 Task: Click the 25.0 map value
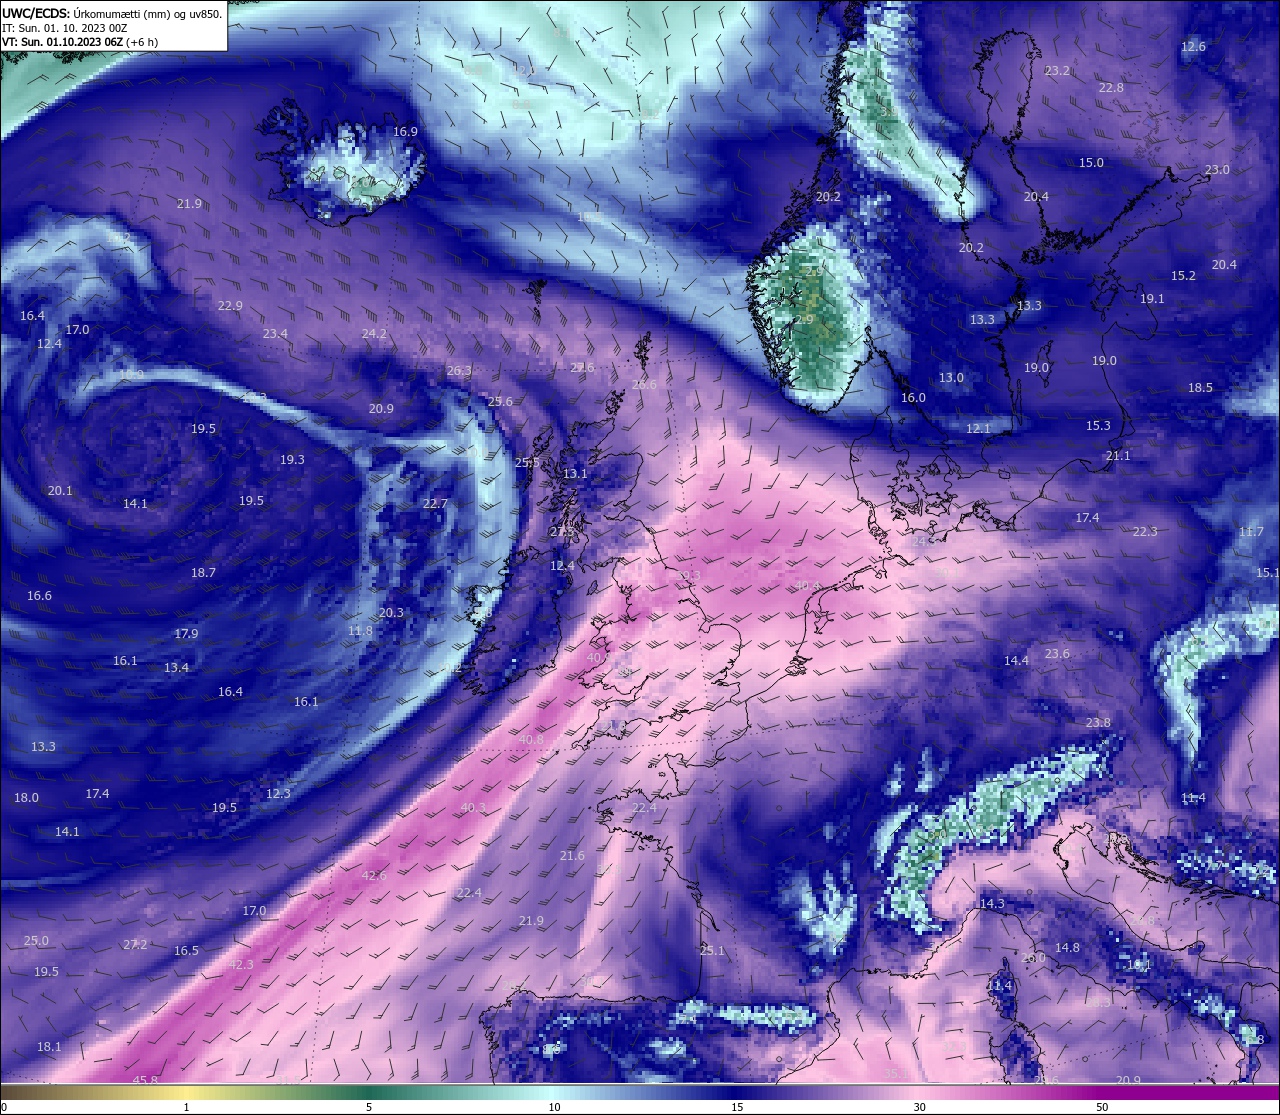coord(36,941)
